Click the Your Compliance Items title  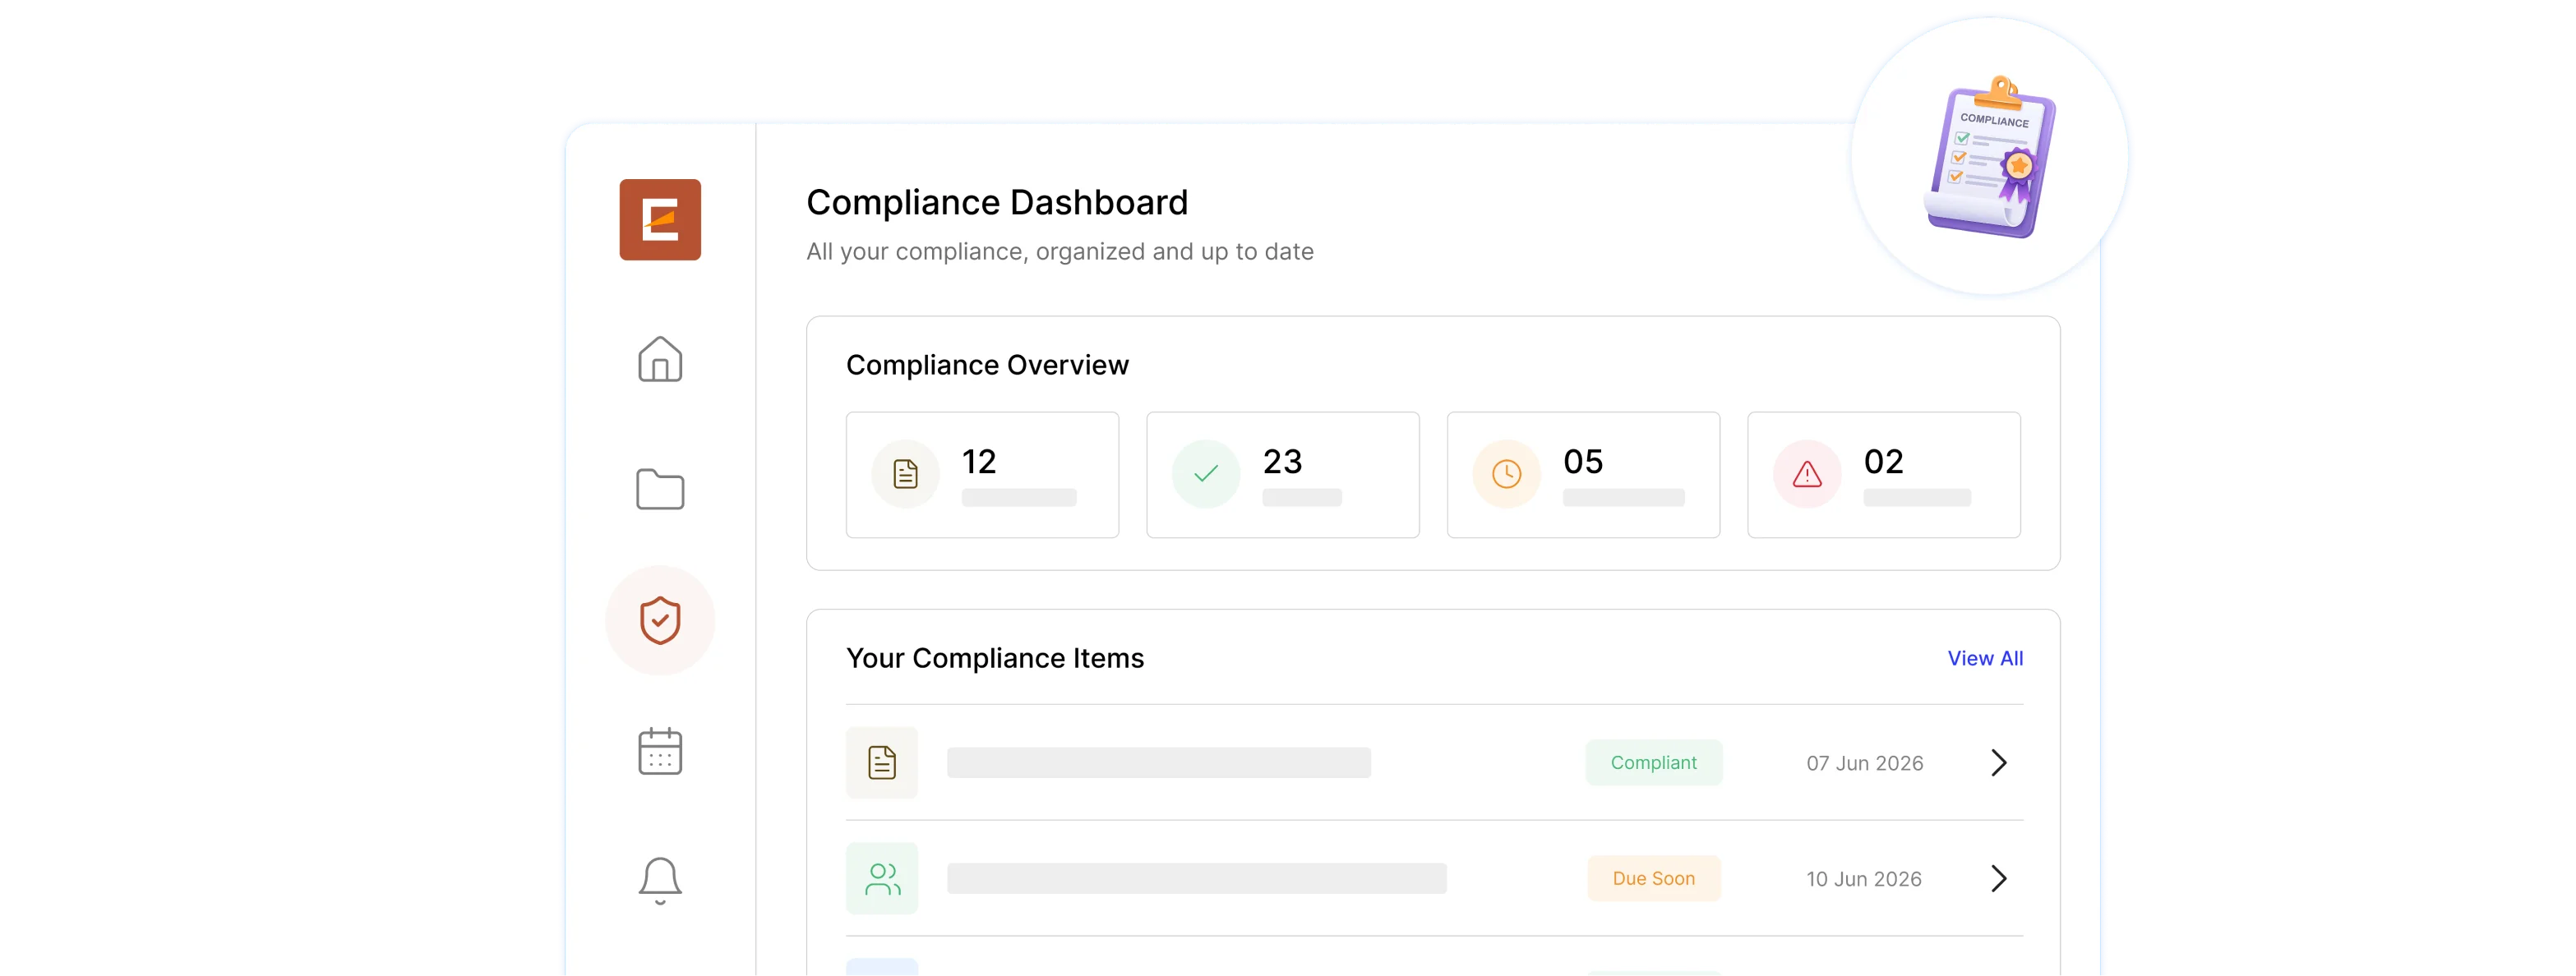[995, 658]
